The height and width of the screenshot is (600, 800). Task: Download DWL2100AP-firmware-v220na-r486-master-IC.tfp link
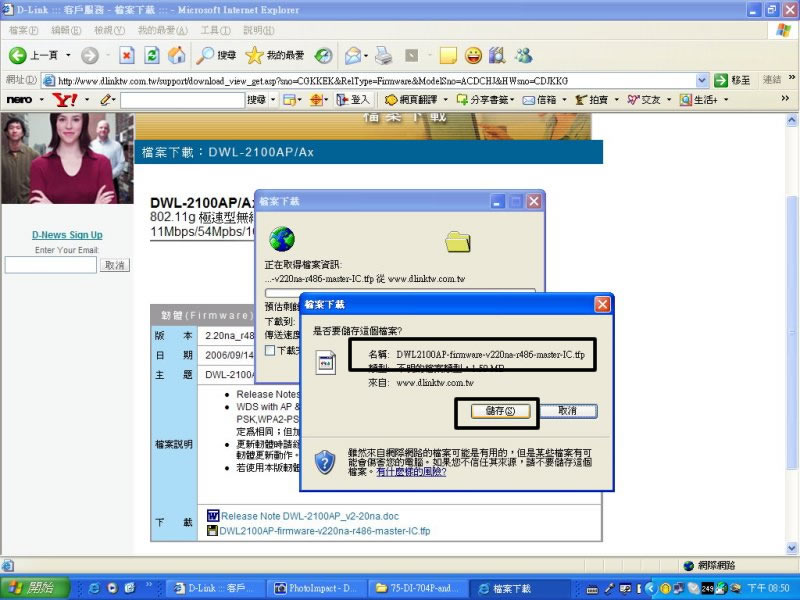pos(325,531)
